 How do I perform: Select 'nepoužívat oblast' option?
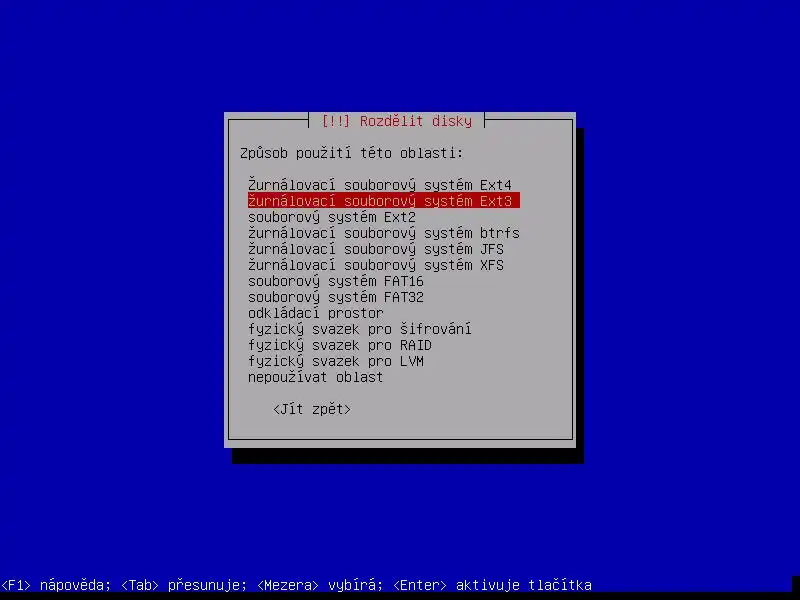(x=316, y=377)
